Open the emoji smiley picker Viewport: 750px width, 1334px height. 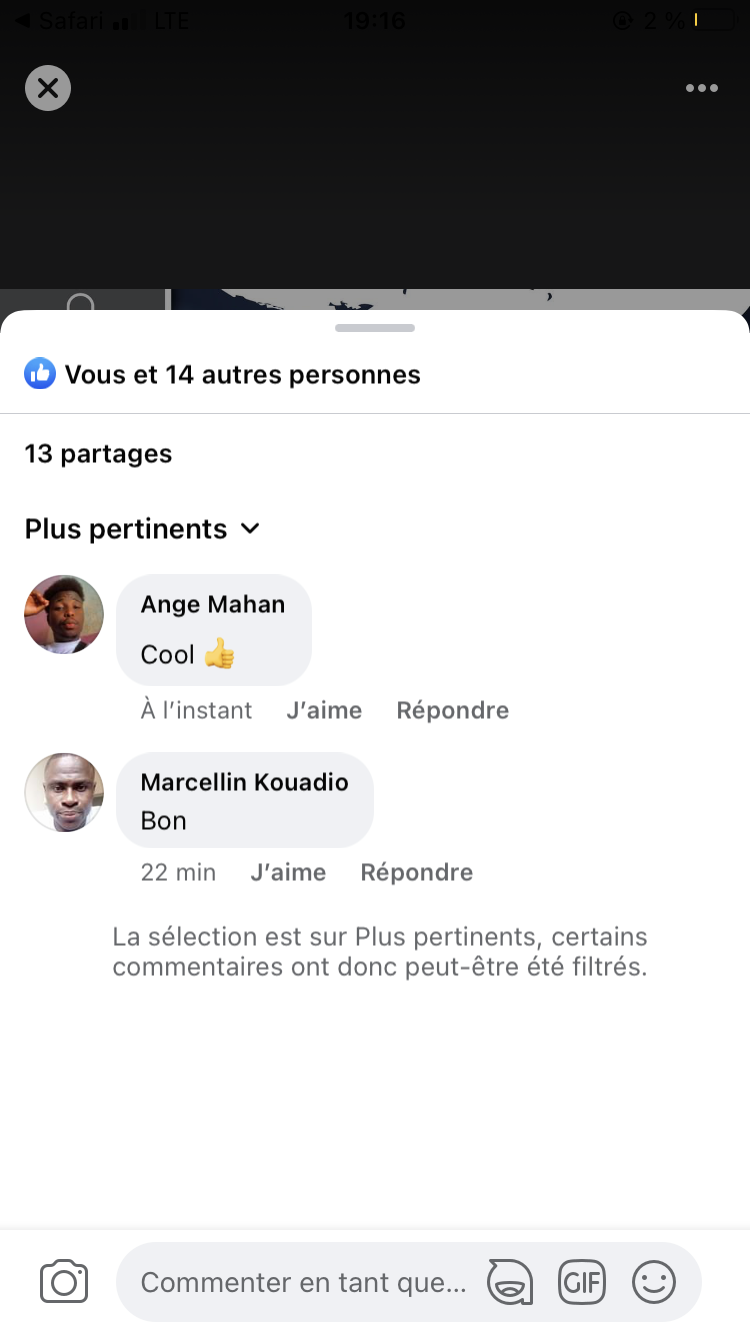[654, 1282]
